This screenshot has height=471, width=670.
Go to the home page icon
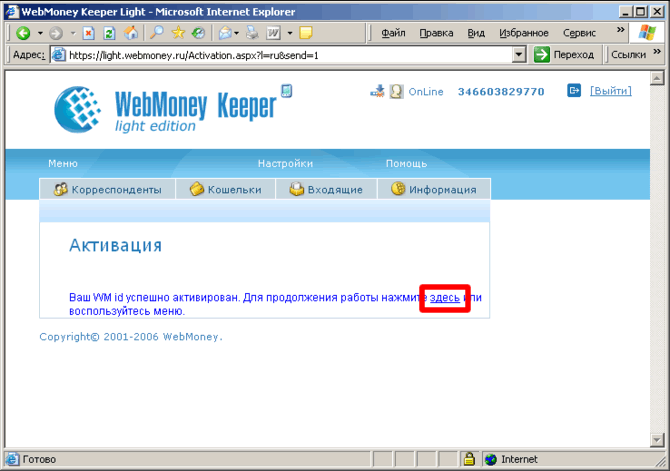click(x=131, y=33)
